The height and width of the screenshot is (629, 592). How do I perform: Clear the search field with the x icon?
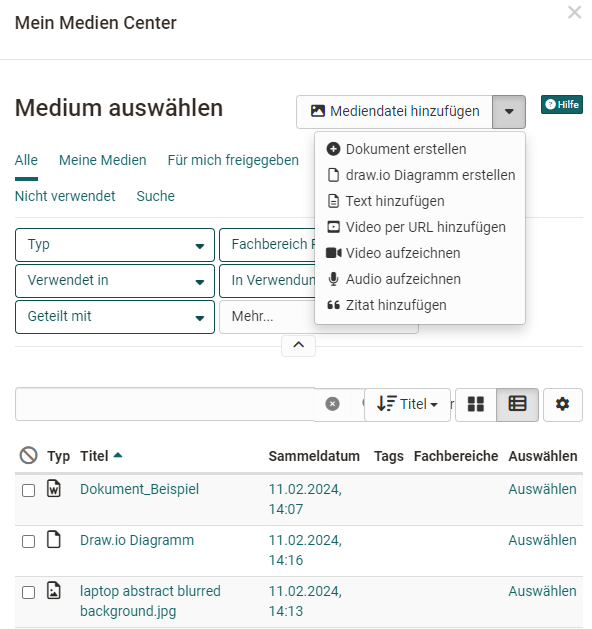click(332, 404)
